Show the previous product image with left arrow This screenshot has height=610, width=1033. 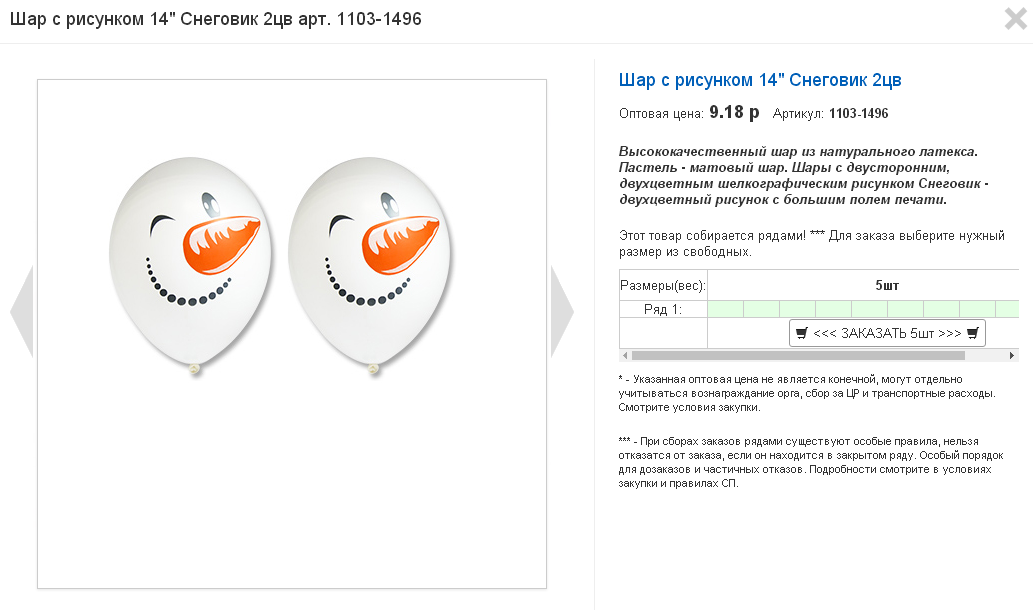(x=22, y=311)
